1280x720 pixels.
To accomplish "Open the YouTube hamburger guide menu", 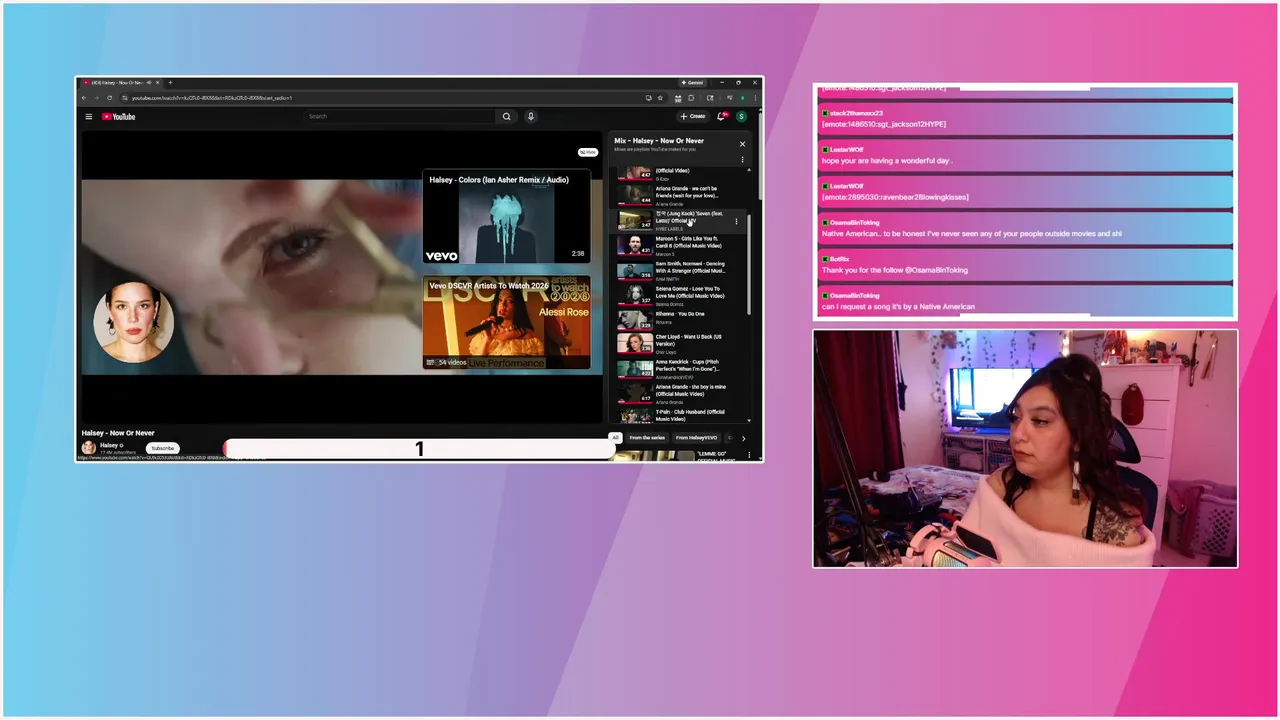I will [x=88, y=116].
